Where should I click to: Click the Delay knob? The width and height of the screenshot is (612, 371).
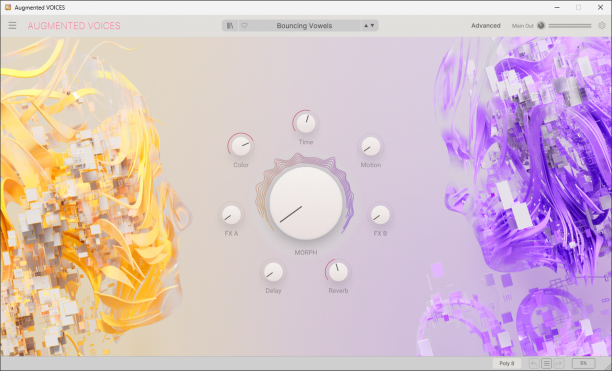click(273, 272)
